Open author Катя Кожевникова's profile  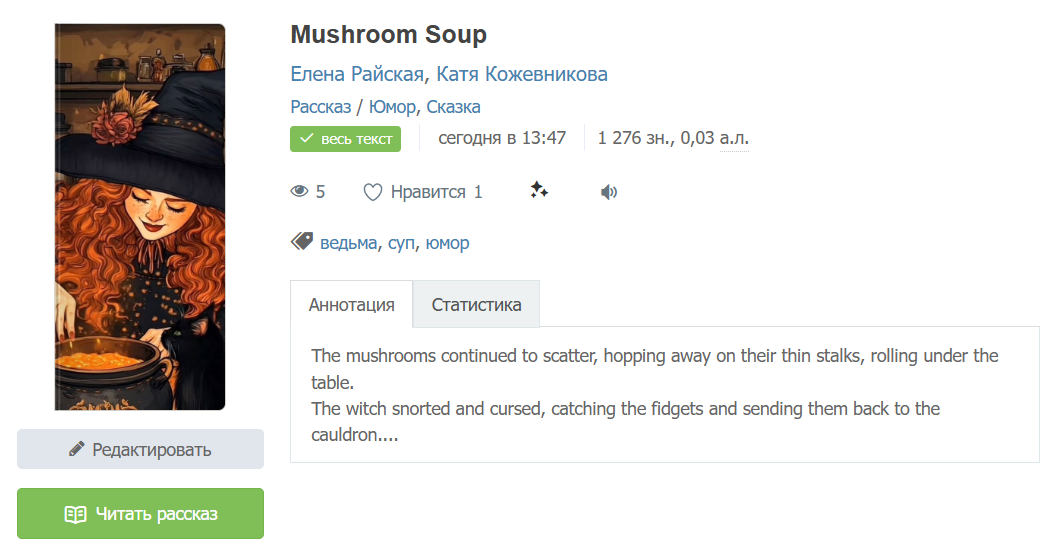point(522,74)
